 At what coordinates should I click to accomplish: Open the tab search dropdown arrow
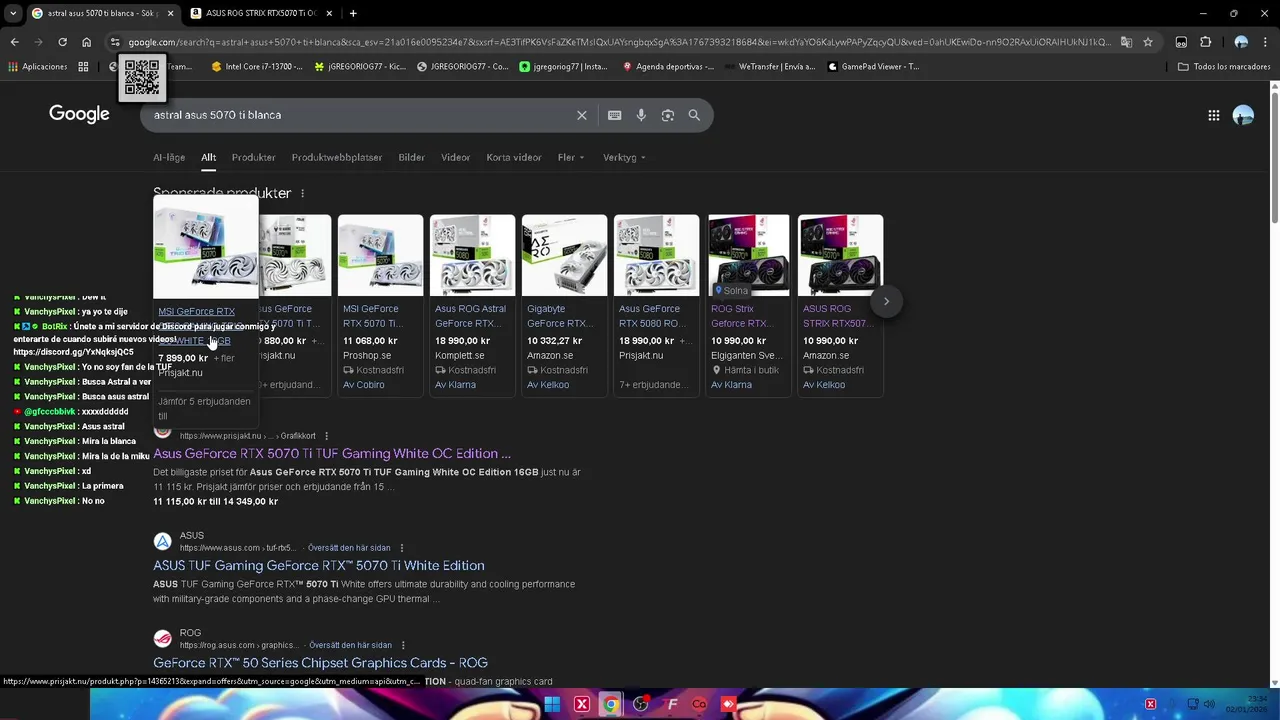[13, 13]
